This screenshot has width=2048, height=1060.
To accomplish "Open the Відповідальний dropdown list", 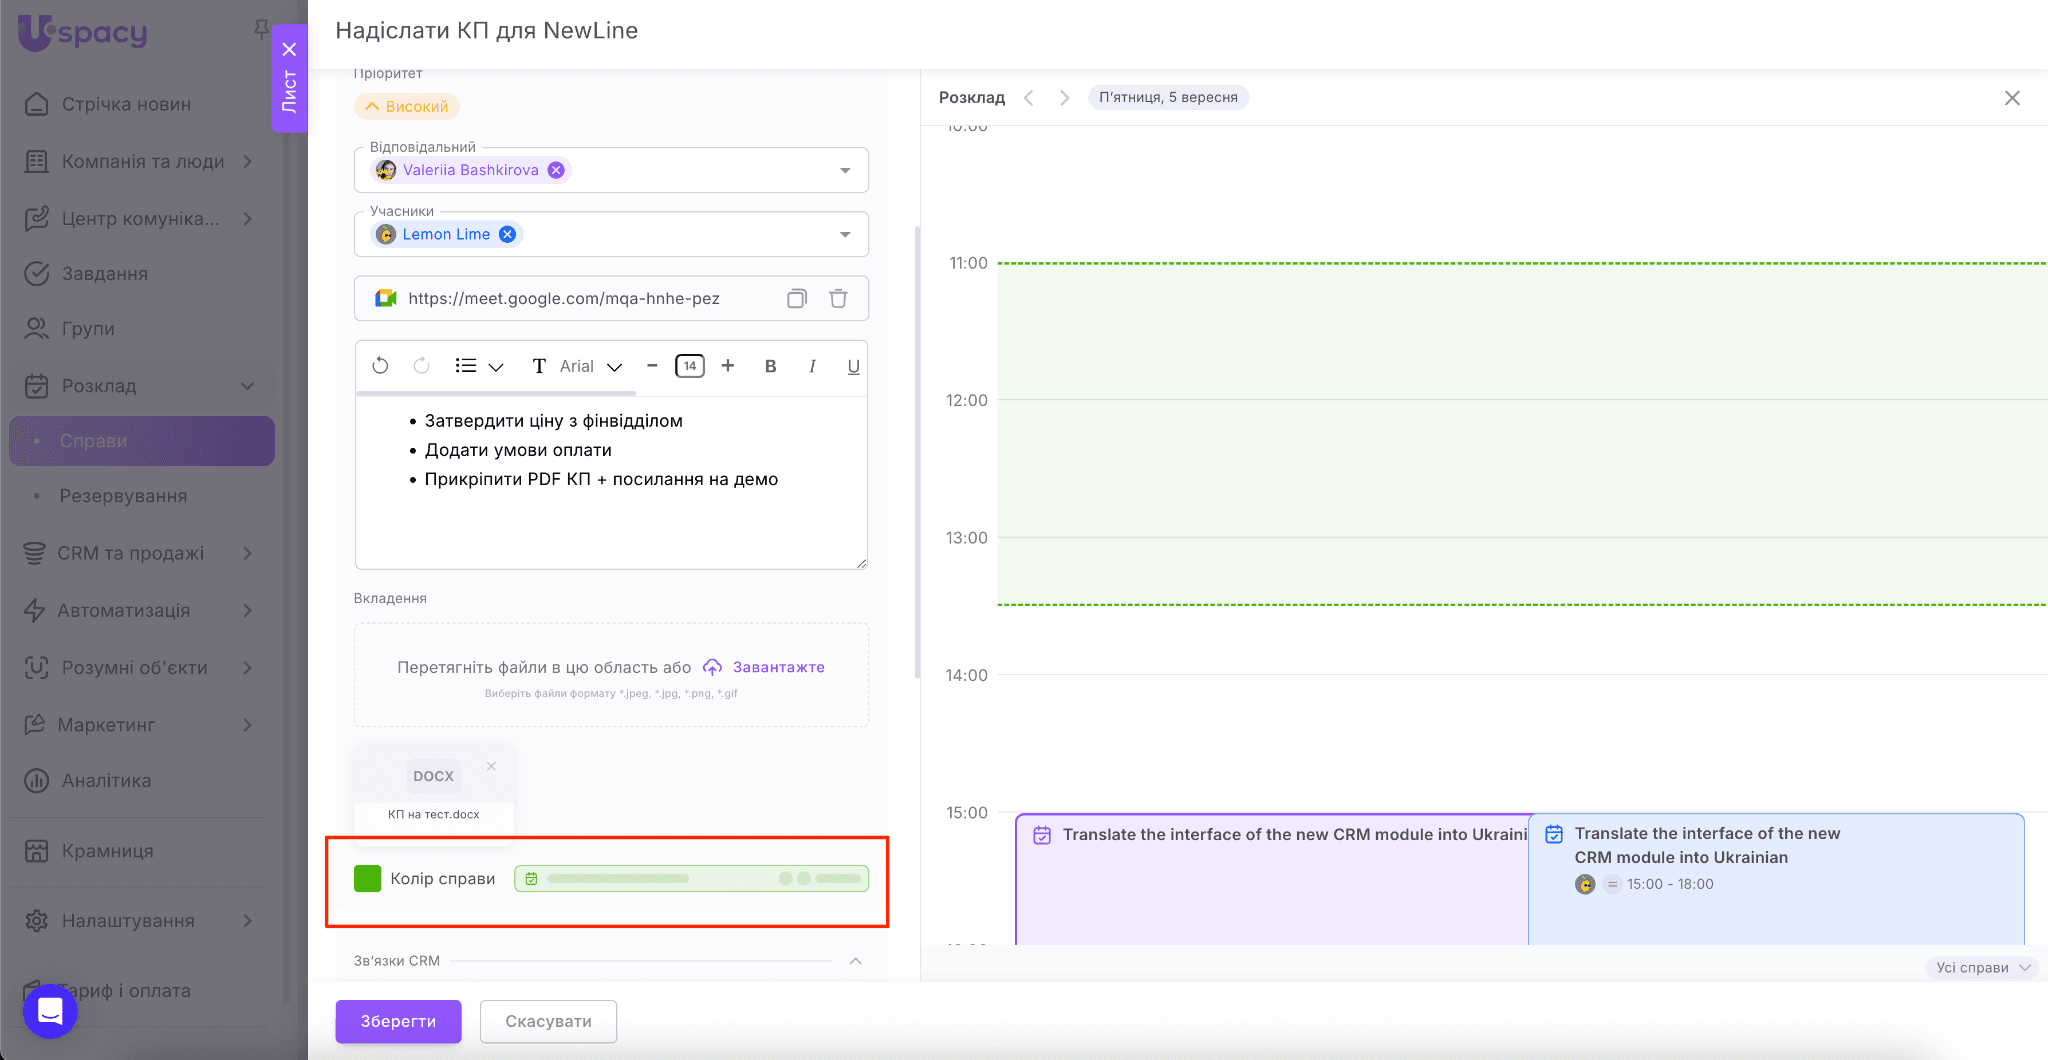I will pos(845,170).
